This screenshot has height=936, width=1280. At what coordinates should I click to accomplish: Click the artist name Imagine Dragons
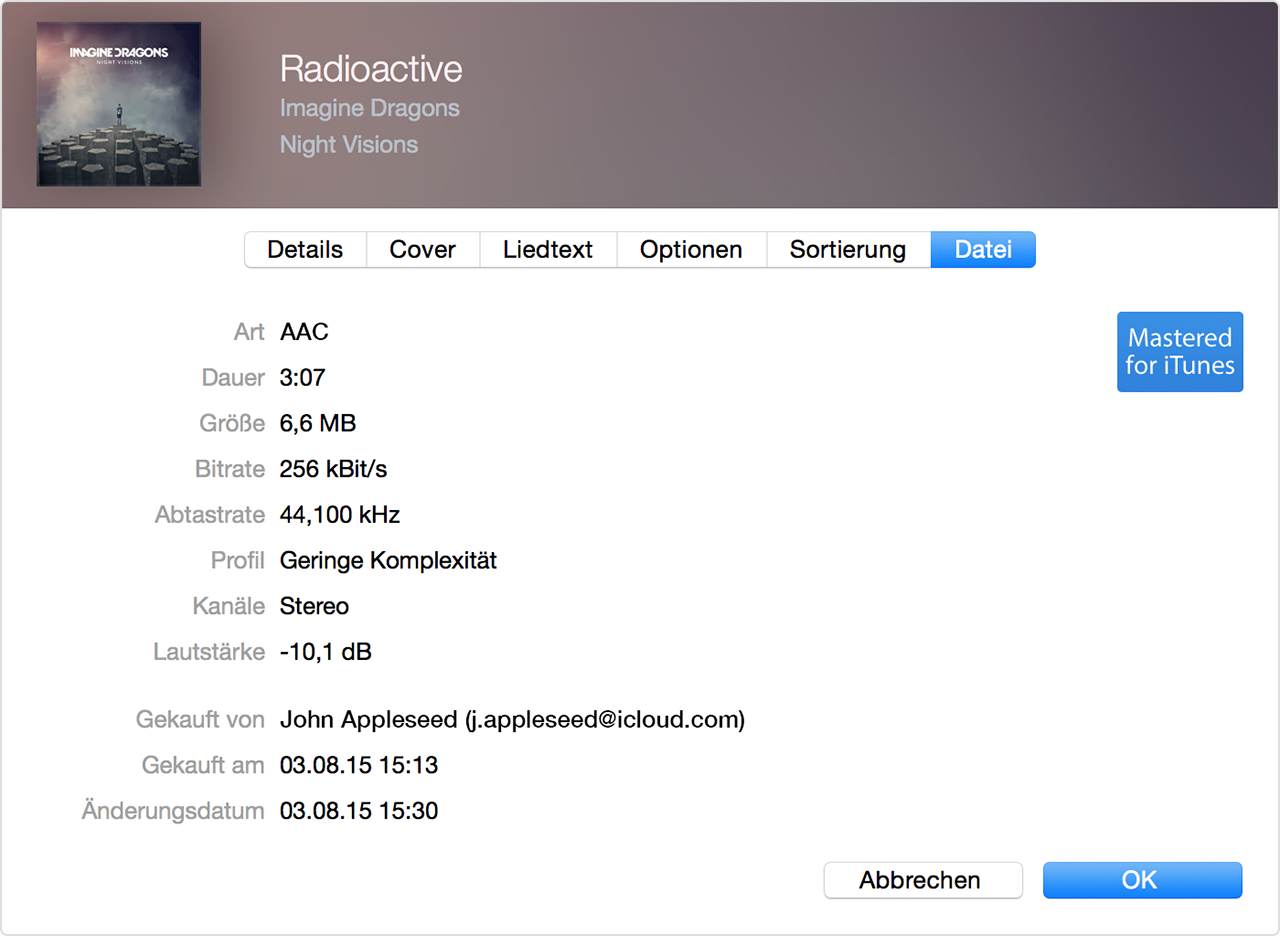click(x=370, y=108)
